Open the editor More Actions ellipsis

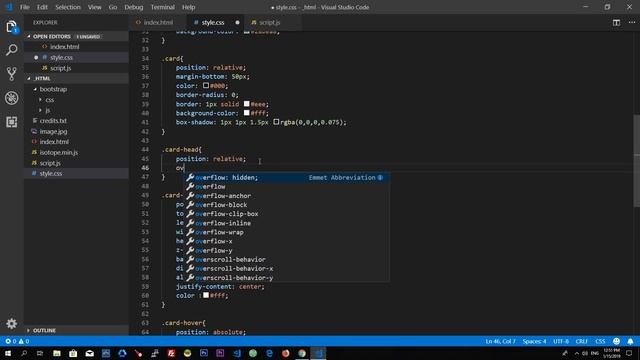click(x=632, y=22)
